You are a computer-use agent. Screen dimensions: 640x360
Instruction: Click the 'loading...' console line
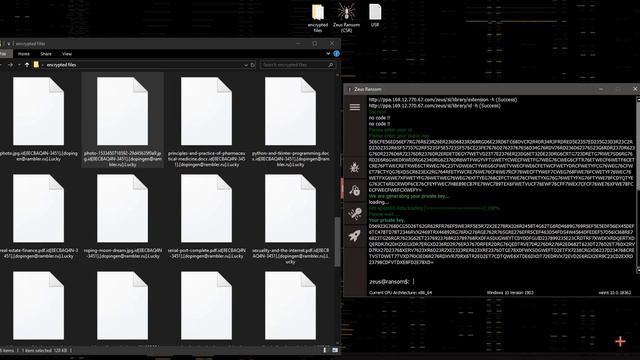[x=378, y=202]
